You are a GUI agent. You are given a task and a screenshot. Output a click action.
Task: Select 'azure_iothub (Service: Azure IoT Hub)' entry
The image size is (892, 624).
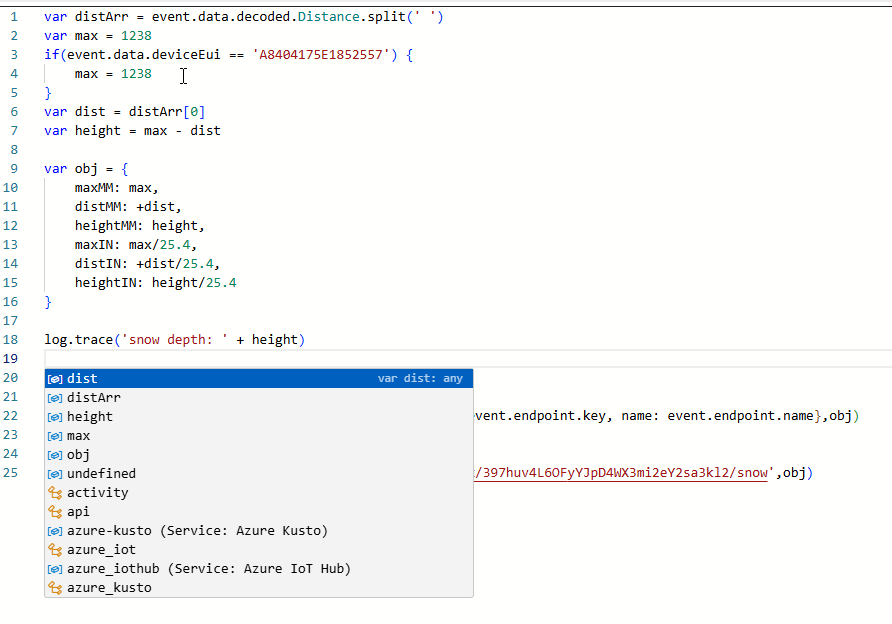coord(259,569)
